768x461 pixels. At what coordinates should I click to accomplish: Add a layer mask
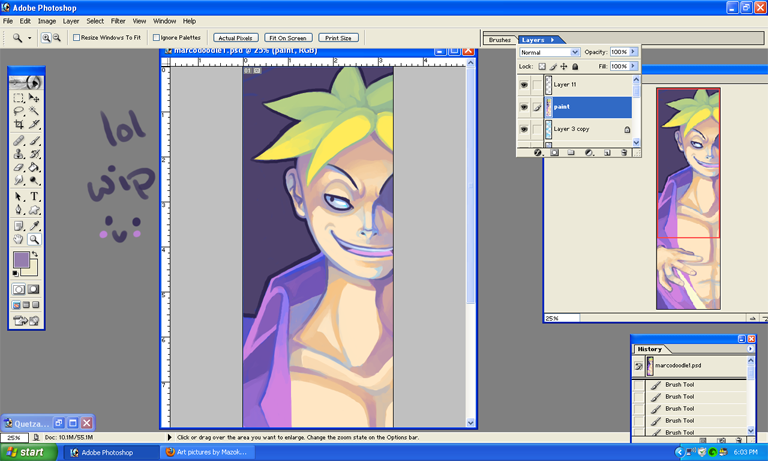[x=554, y=153]
